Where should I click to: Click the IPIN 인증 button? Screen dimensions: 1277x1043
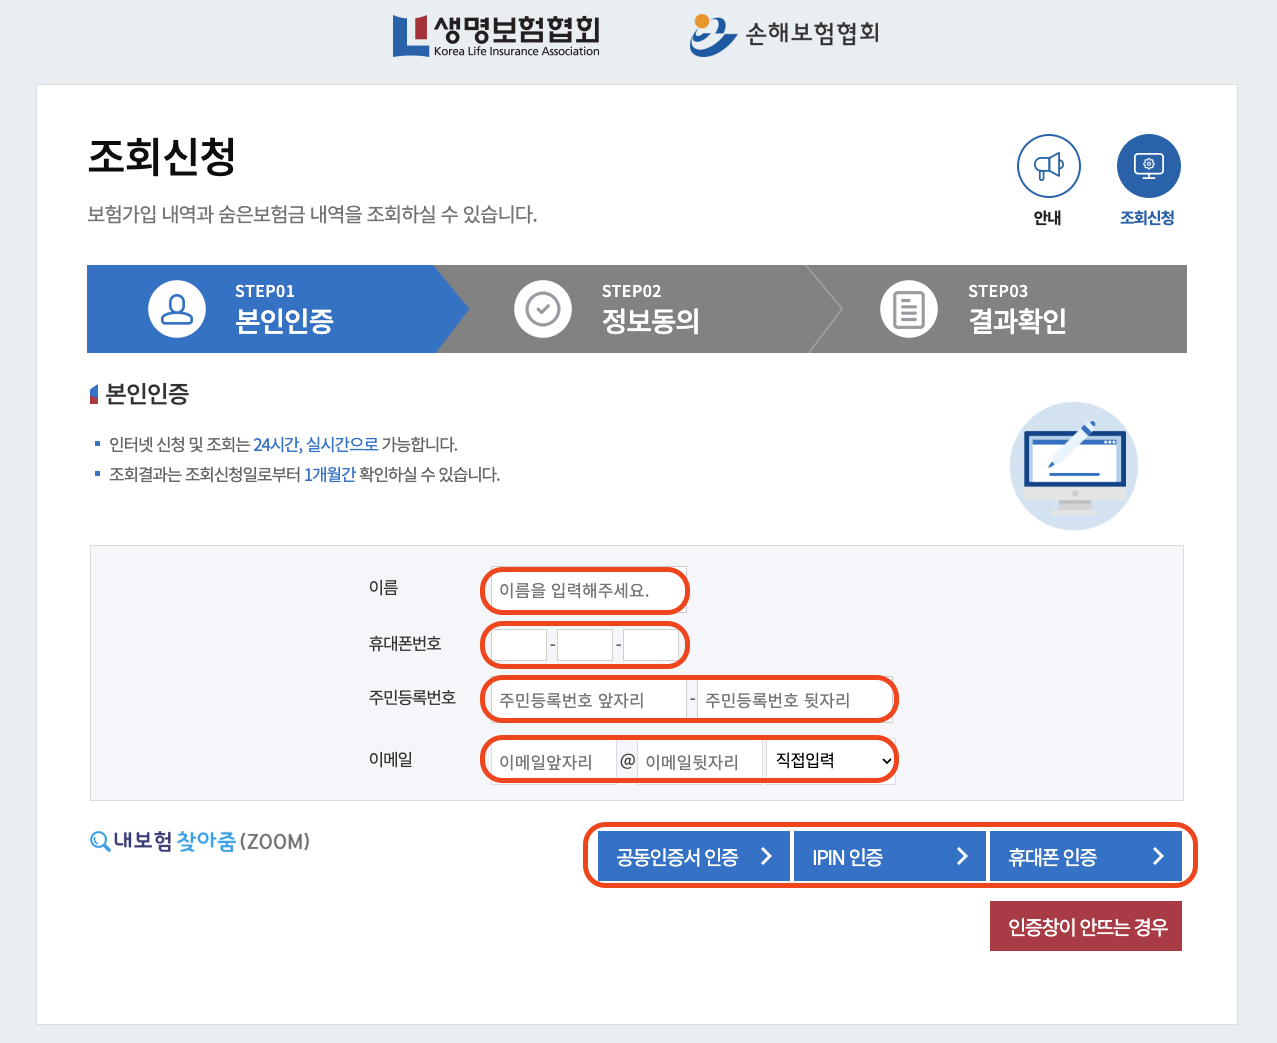click(888, 855)
